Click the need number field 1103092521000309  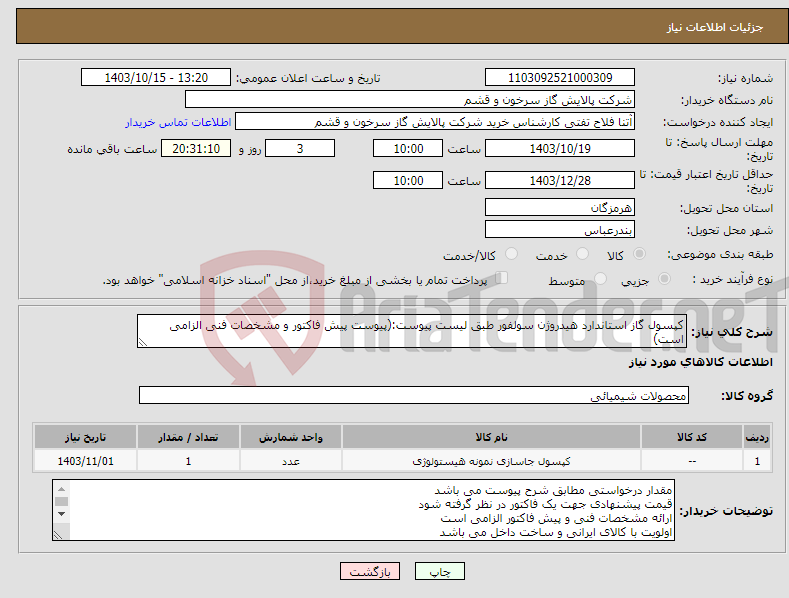click(560, 78)
